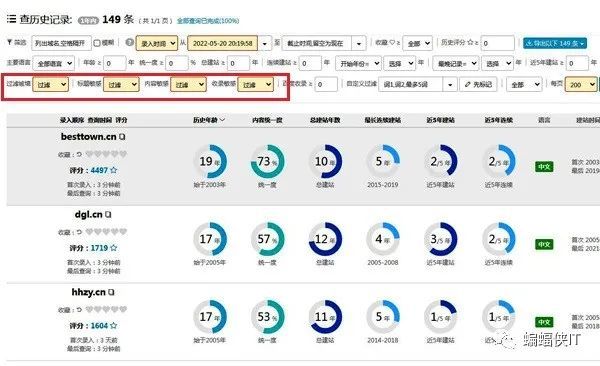Screen dimensions: 600x366
Task: Click the start date 2022-05-20 field
Action: (223, 44)
